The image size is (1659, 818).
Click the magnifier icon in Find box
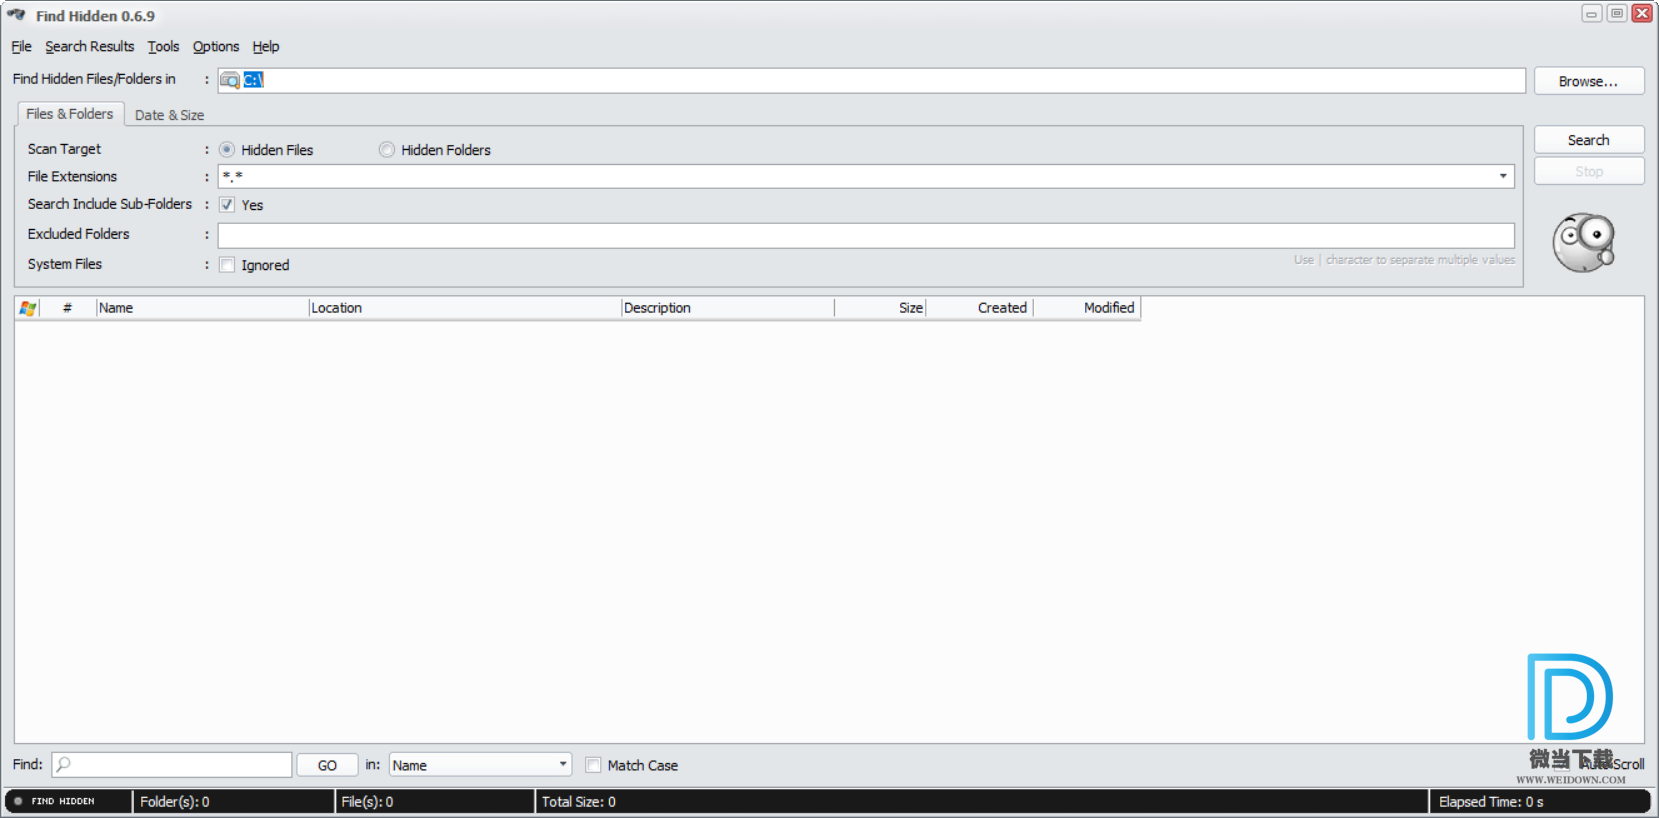pos(64,765)
